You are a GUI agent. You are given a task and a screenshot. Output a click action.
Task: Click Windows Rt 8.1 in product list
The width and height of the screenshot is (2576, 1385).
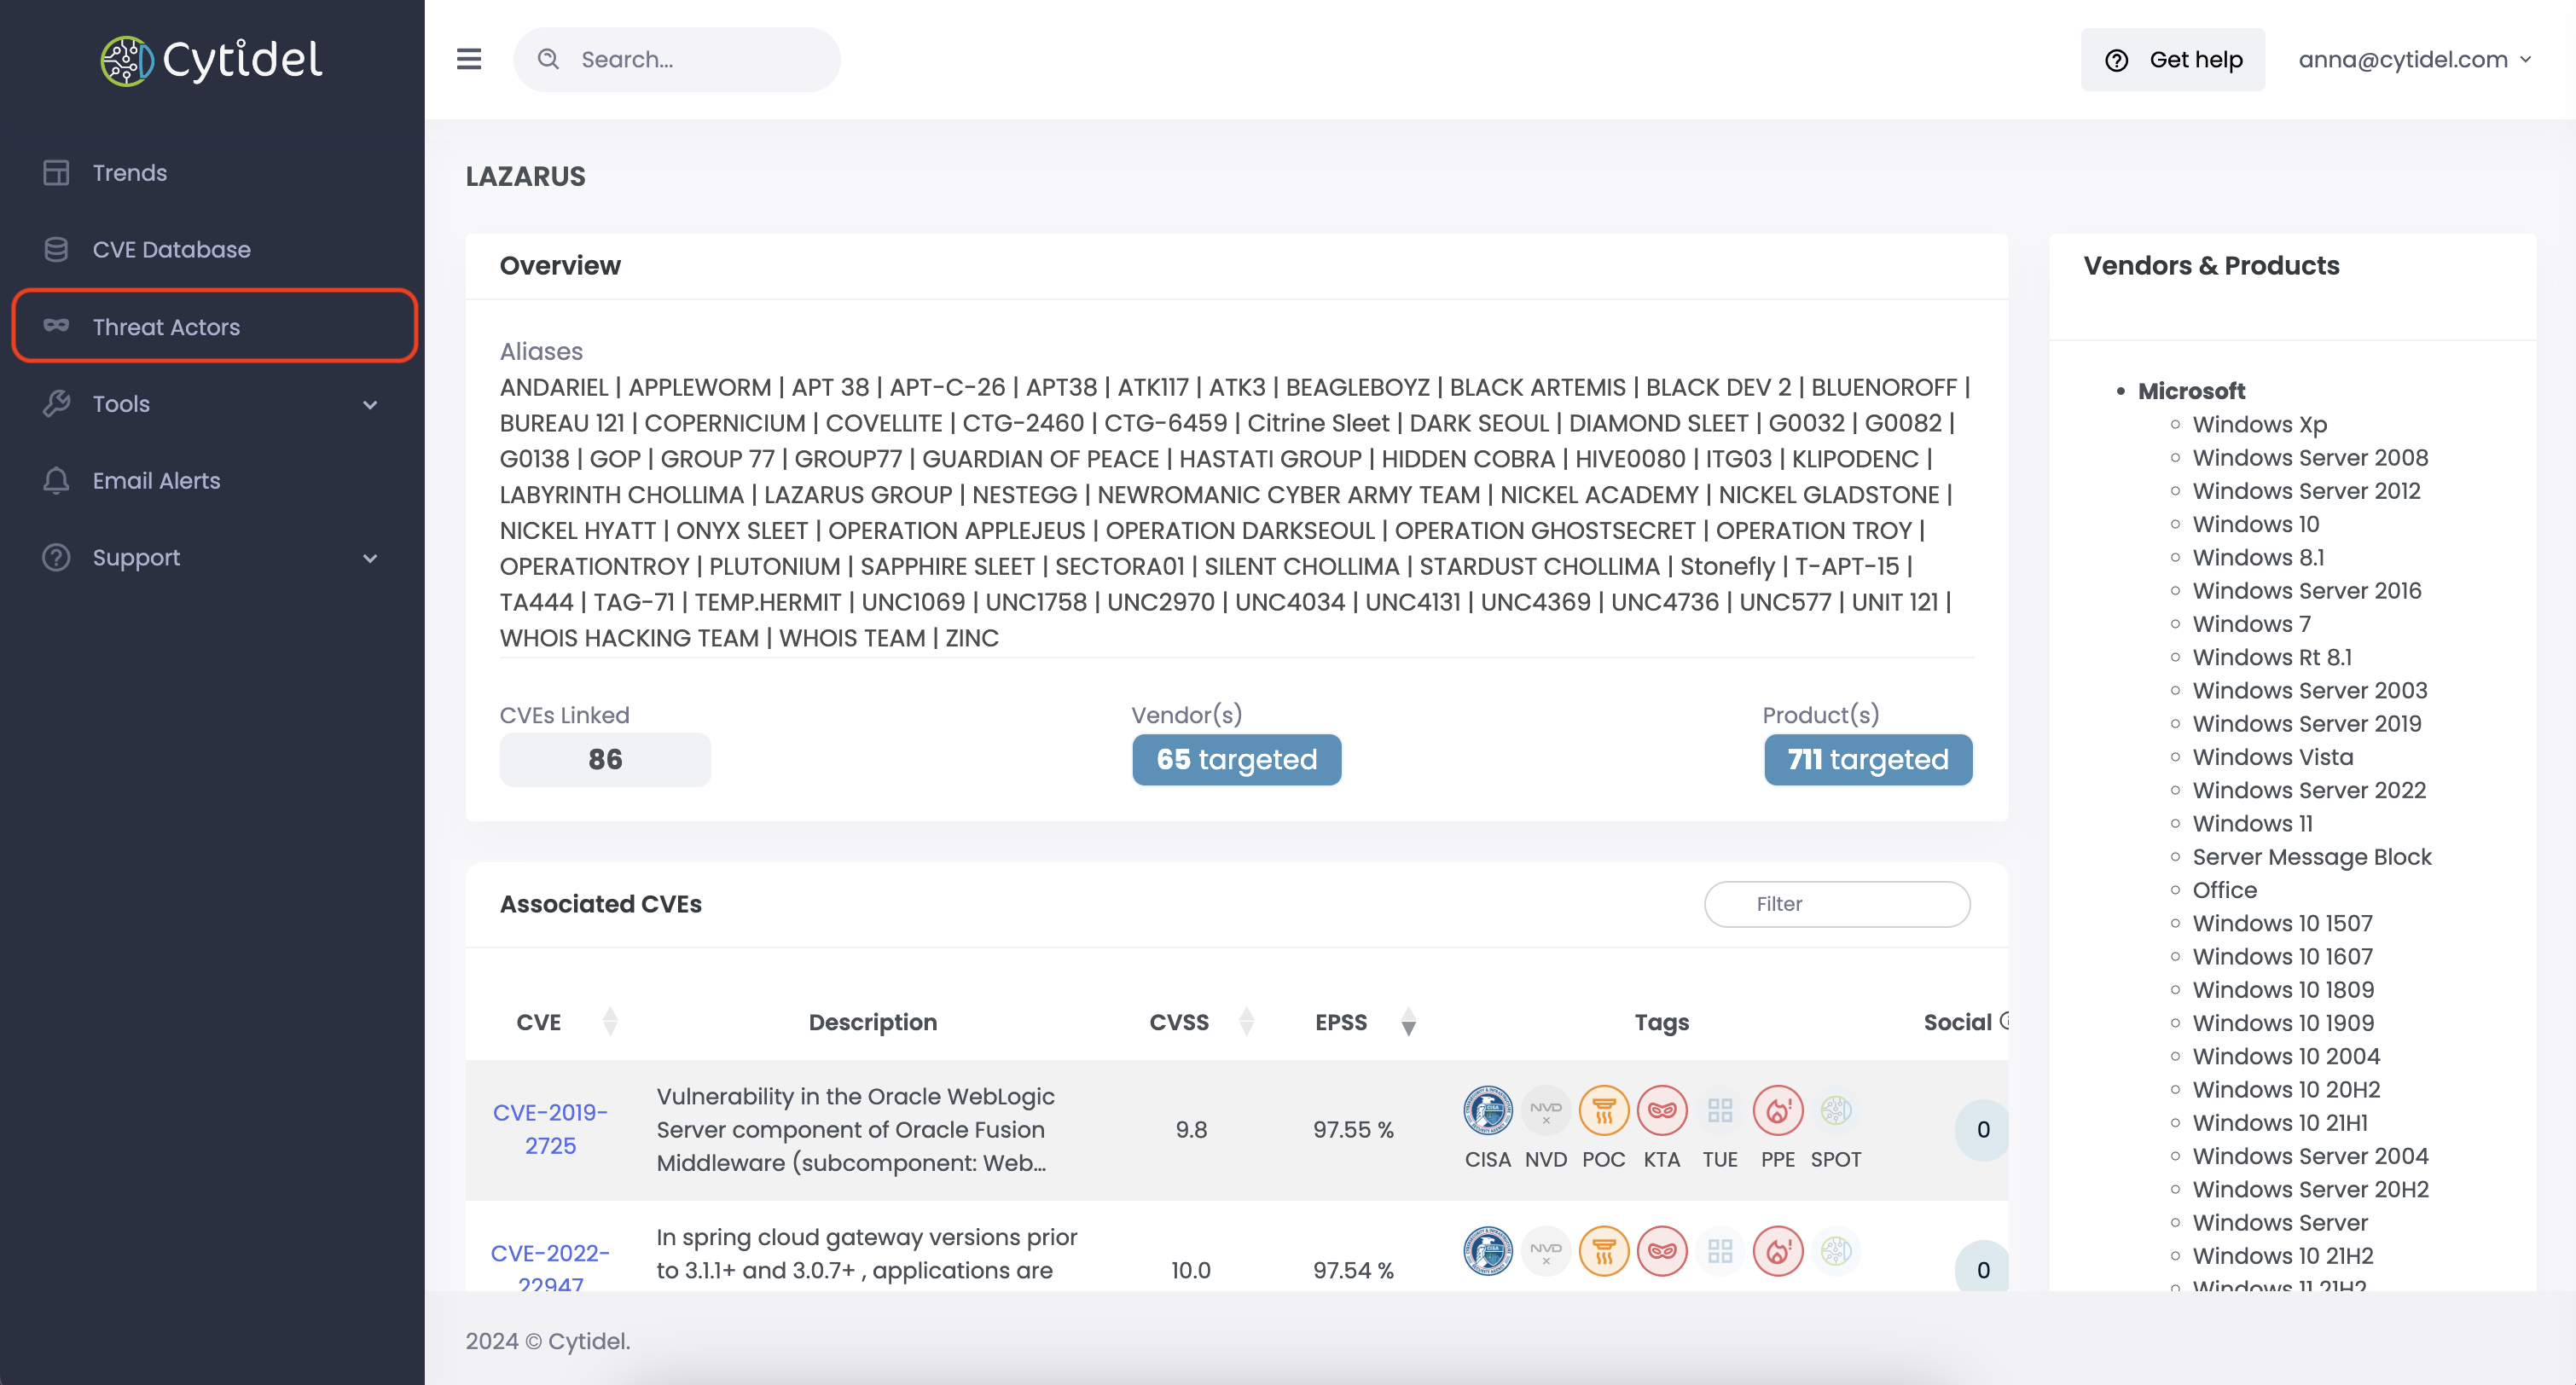[2272, 657]
